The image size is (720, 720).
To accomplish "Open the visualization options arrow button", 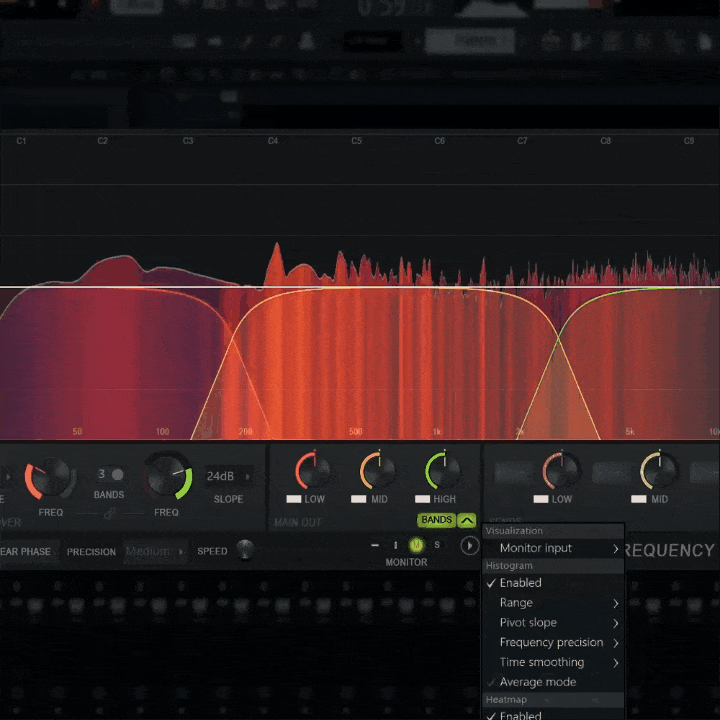I will pyautogui.click(x=469, y=546).
